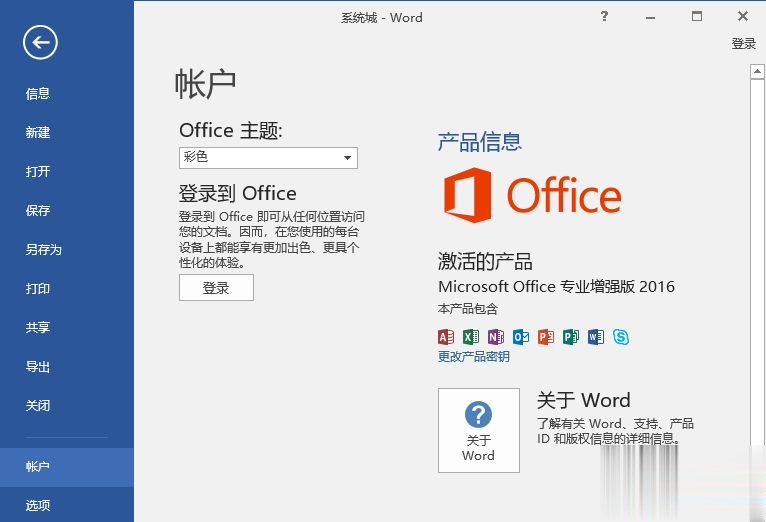This screenshot has height=522, width=766.
Task: Open the 信息 menu item
Action: click(x=38, y=94)
